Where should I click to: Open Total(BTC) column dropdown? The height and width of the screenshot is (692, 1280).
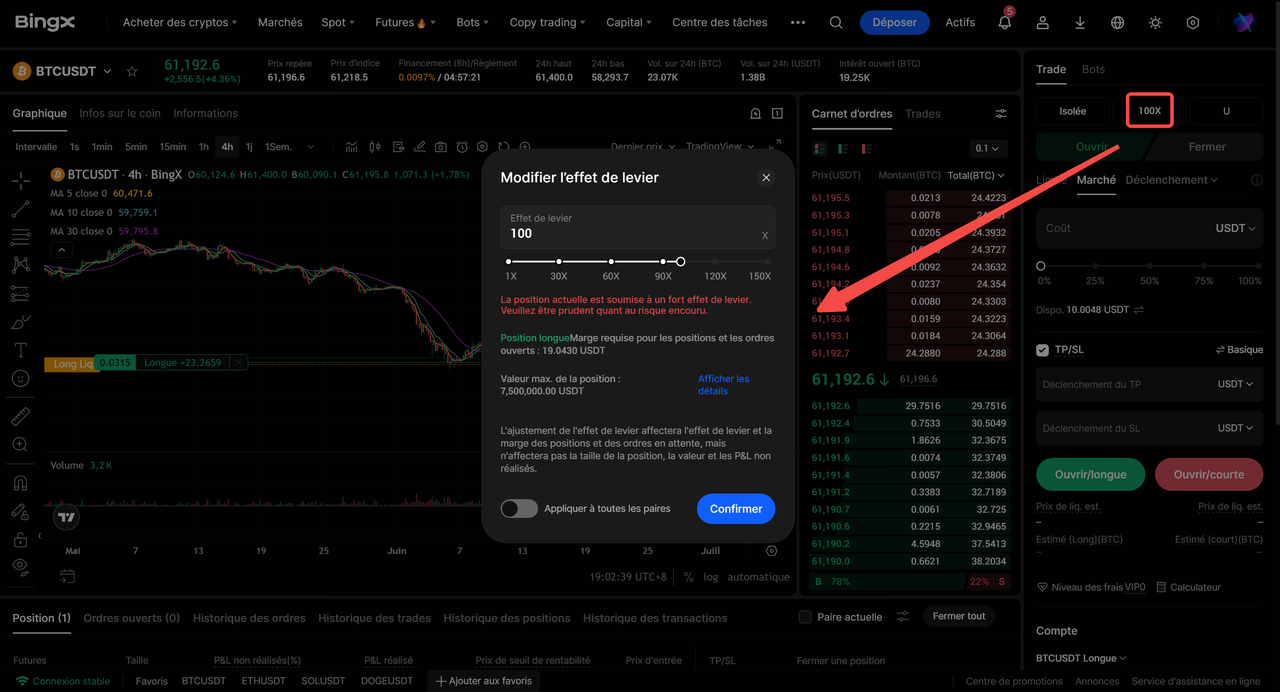click(975, 175)
